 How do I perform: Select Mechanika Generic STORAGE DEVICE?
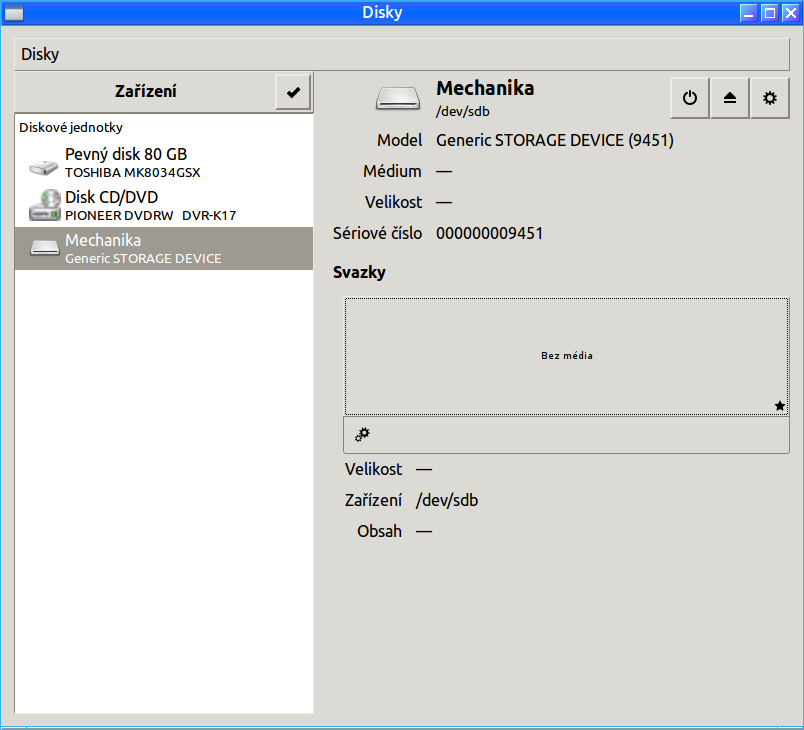pyautogui.click(x=164, y=249)
